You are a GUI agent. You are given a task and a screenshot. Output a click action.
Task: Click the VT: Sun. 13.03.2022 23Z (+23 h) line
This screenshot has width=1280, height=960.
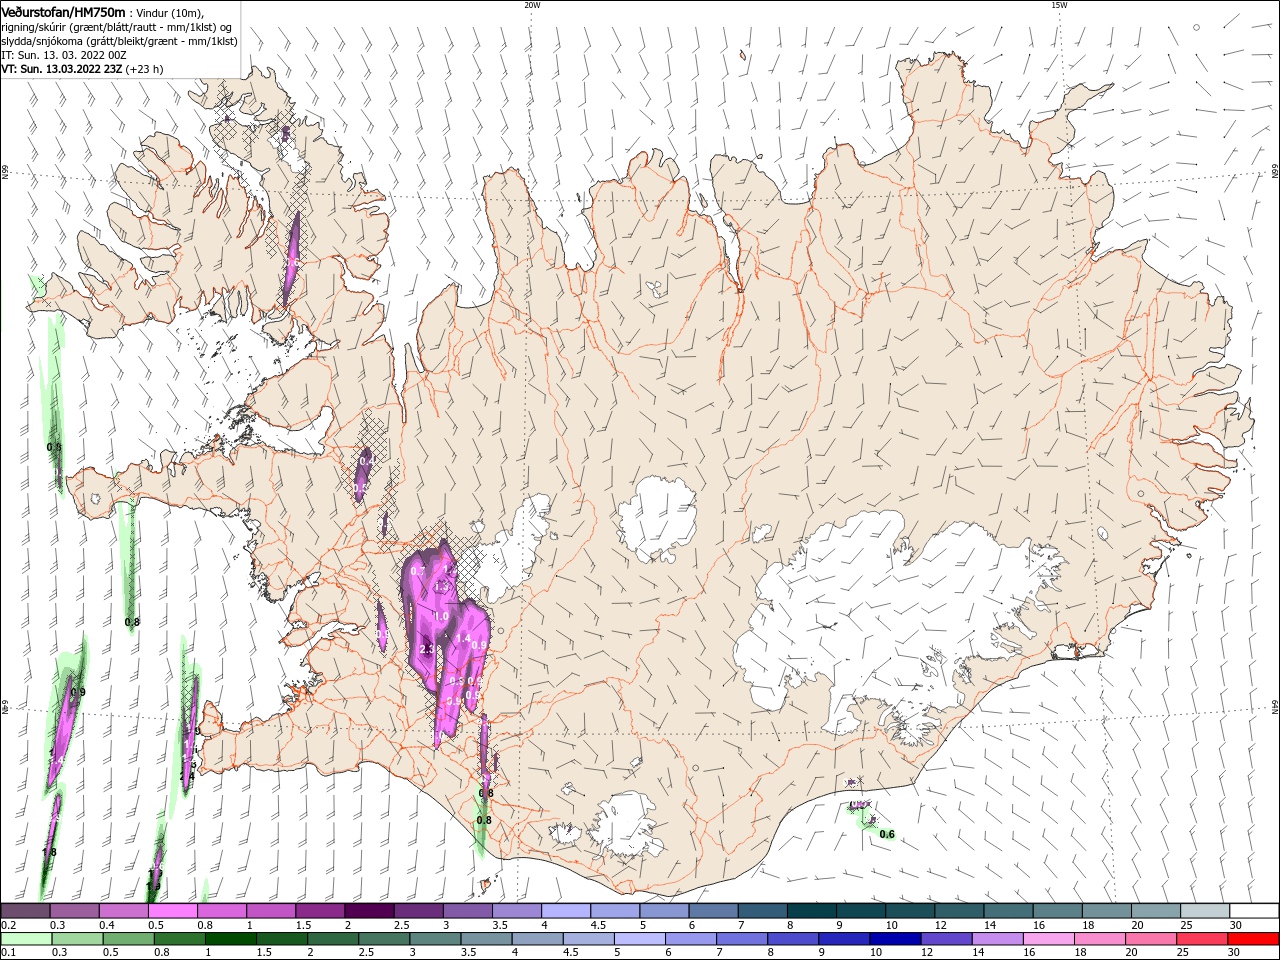tap(82, 69)
